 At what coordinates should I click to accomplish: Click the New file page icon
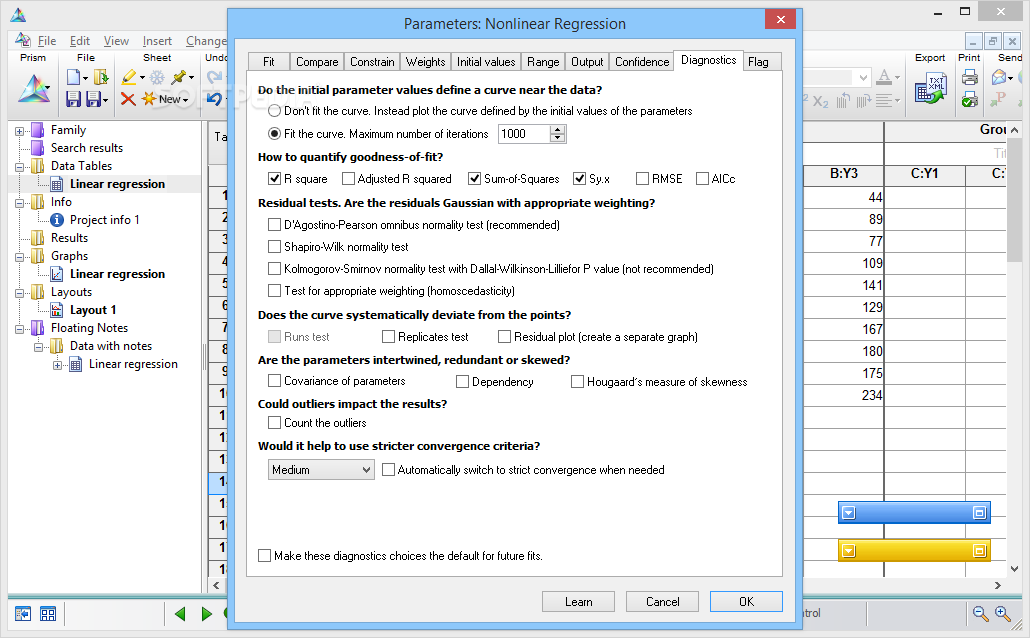point(73,77)
